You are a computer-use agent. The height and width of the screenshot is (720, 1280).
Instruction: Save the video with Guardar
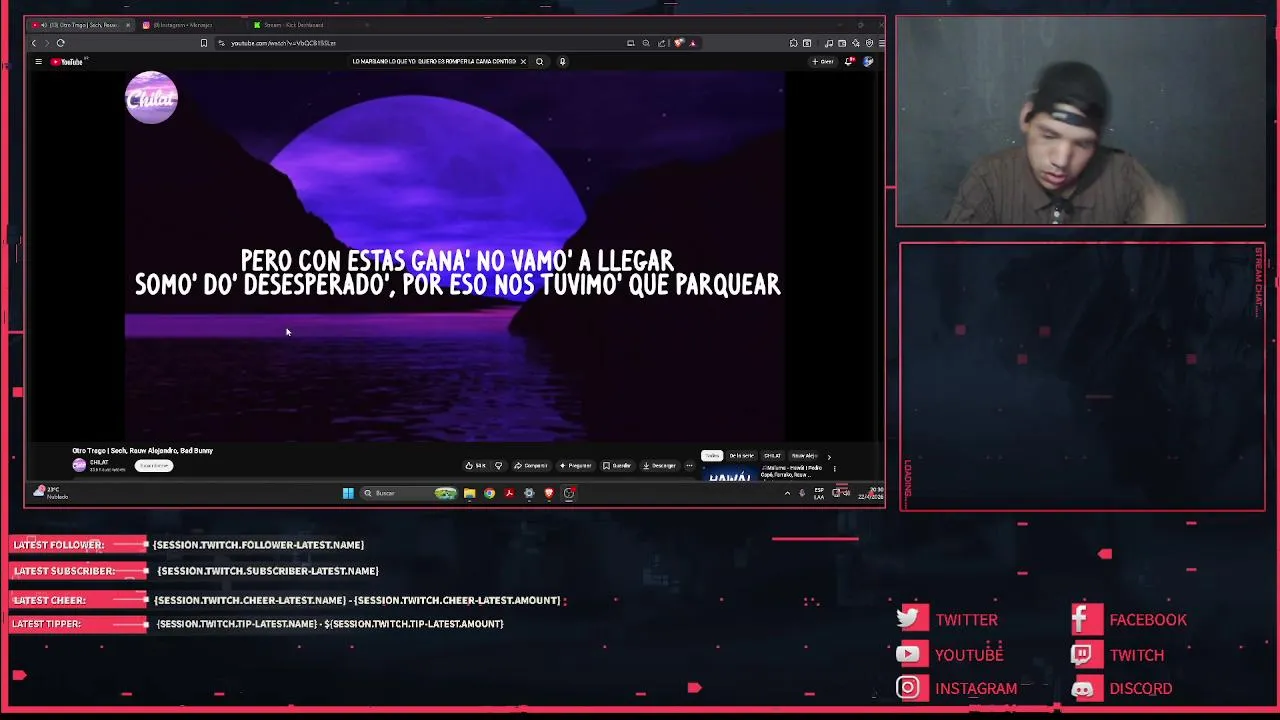617,466
